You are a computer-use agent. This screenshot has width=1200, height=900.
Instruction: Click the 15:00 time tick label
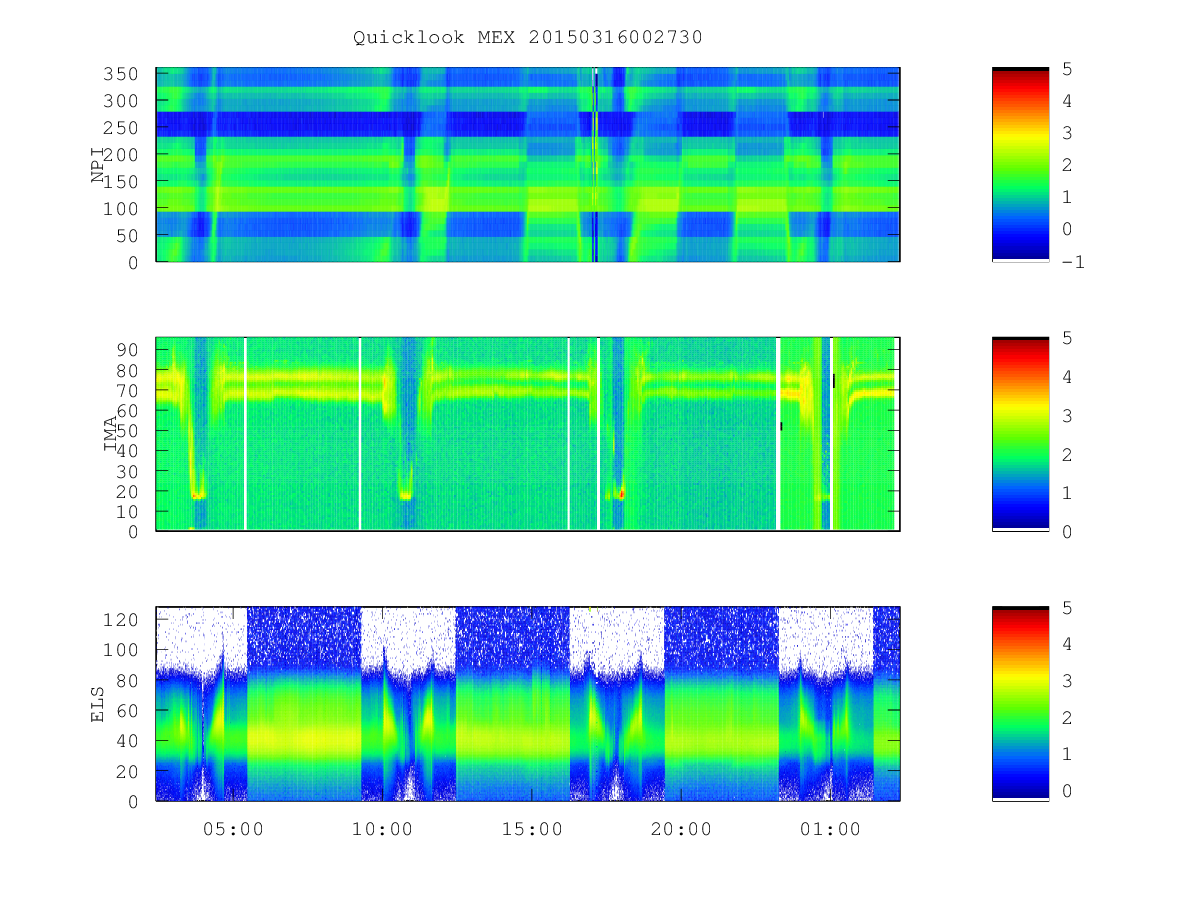coord(532,829)
